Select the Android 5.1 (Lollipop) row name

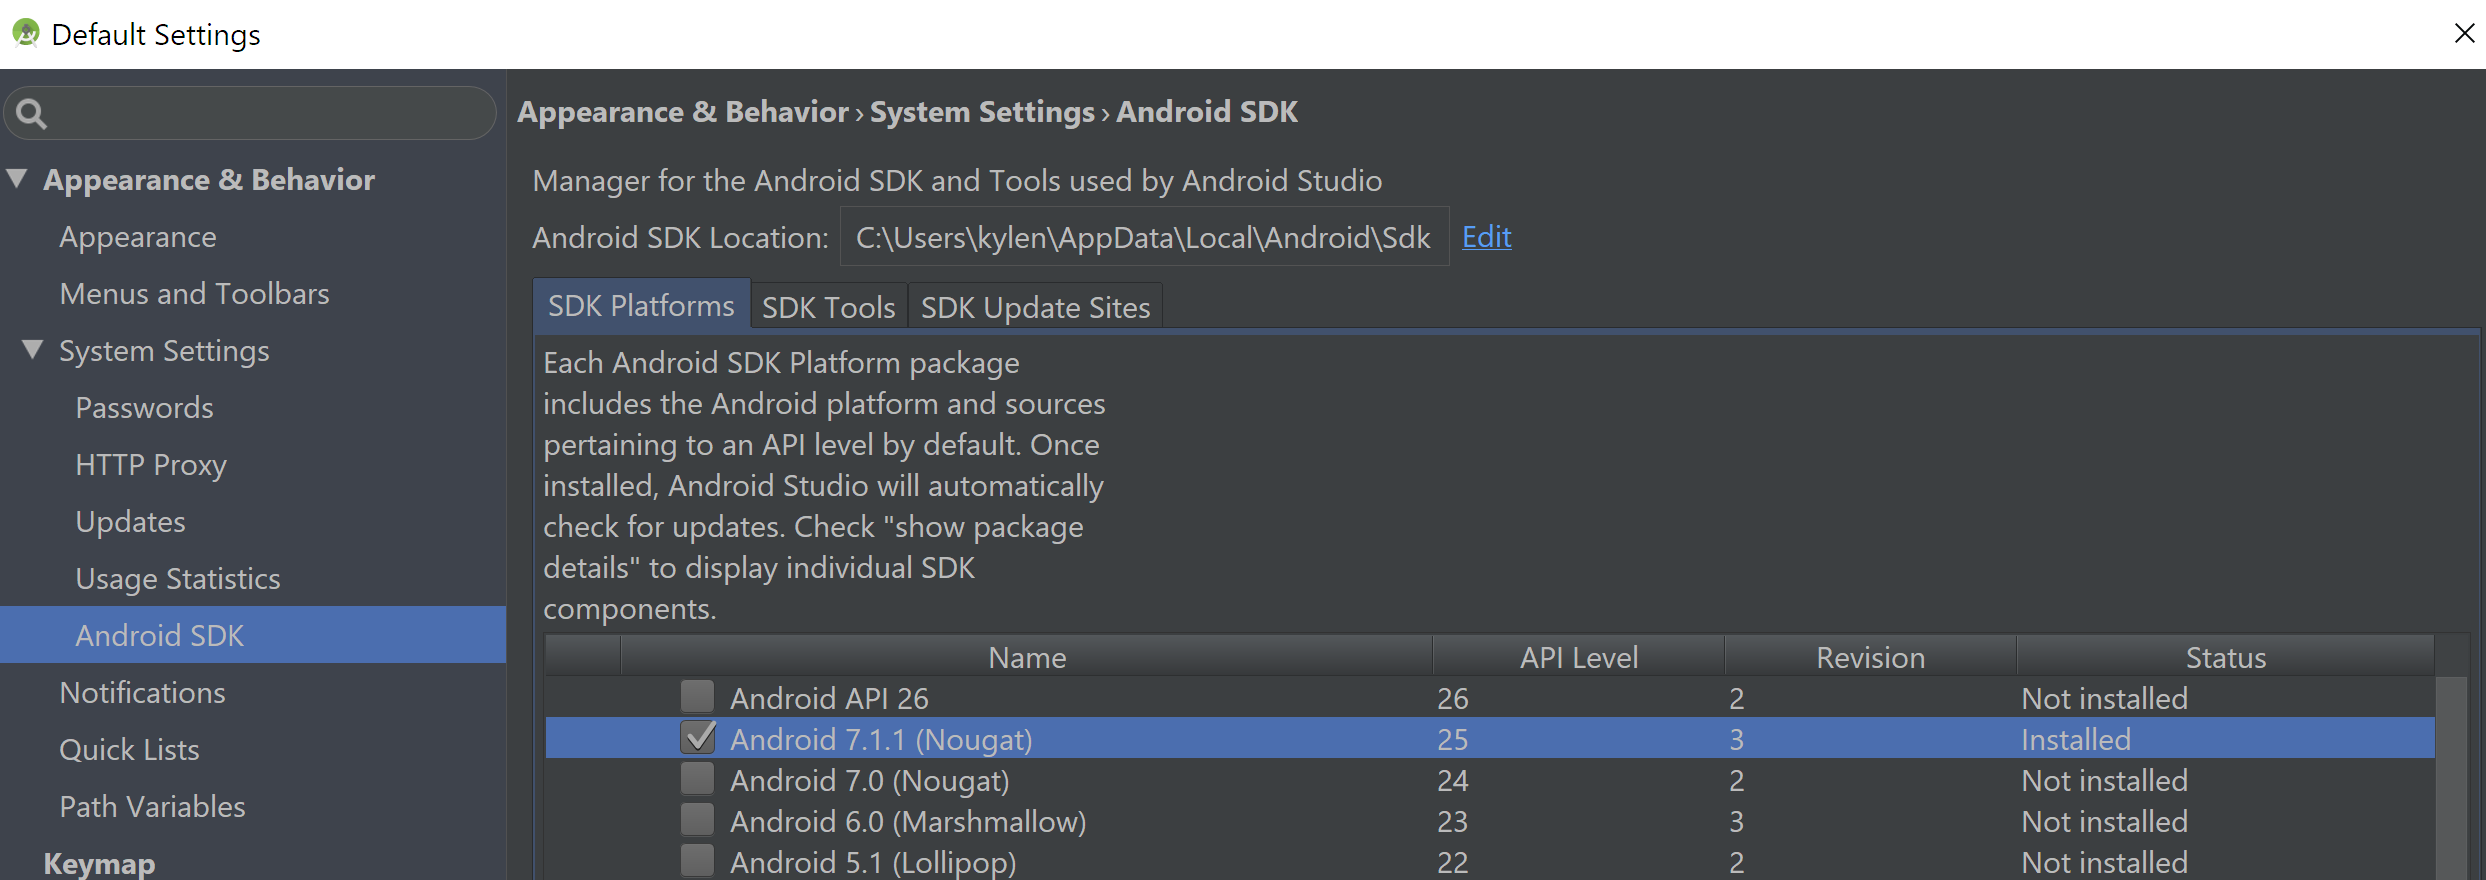tap(873, 862)
